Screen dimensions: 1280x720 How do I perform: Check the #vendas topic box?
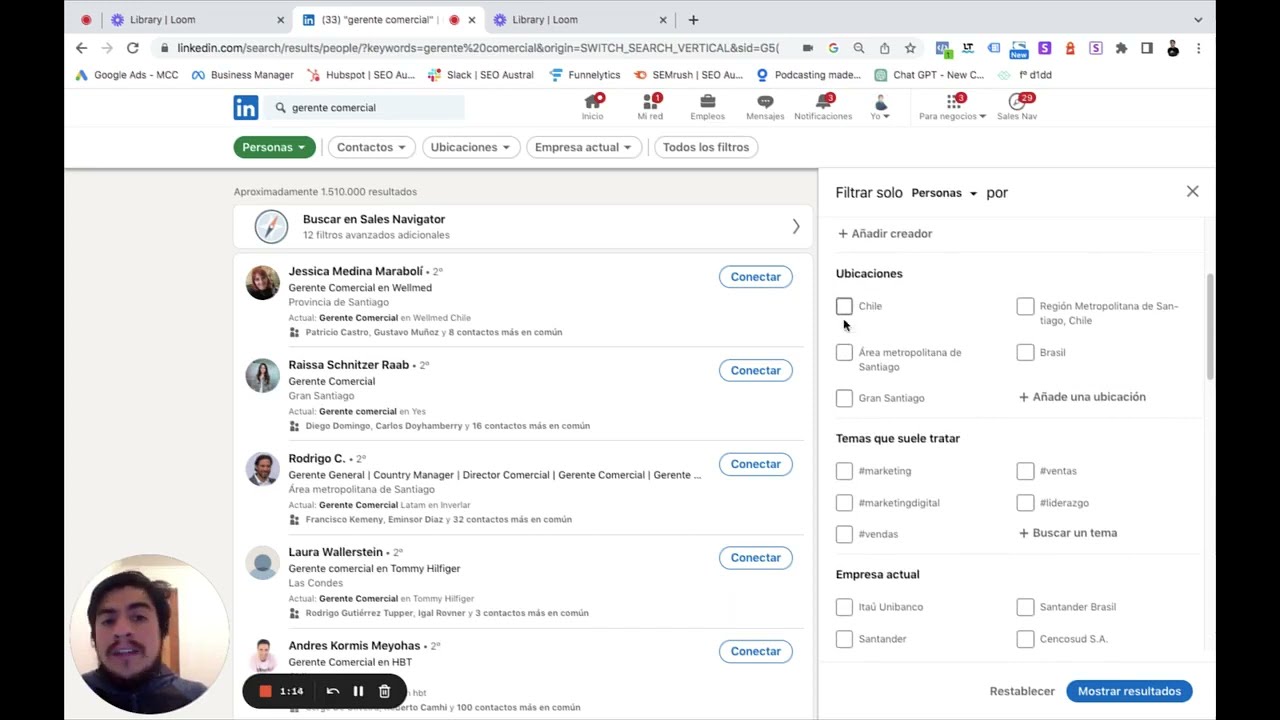click(844, 534)
